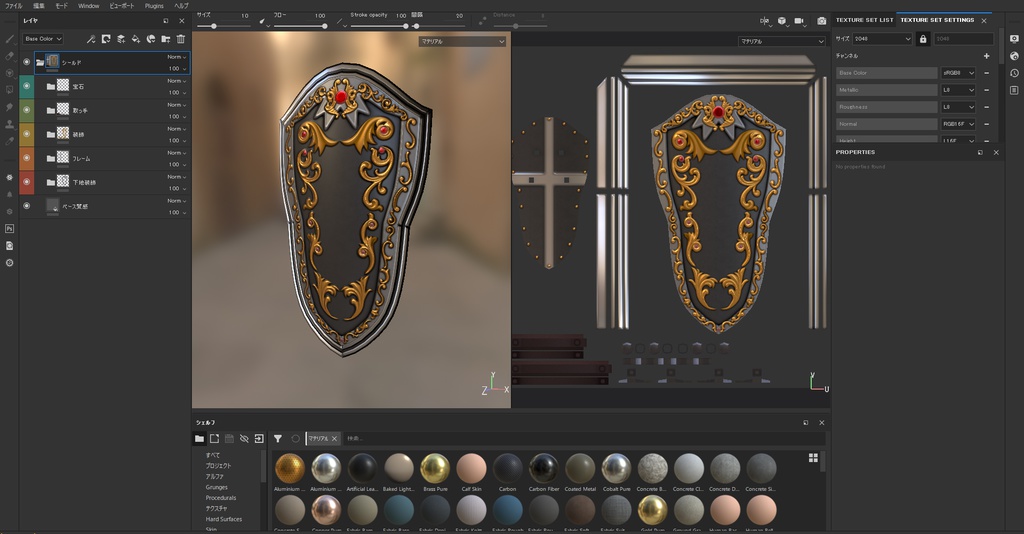The height and width of the screenshot is (534, 1024).
Task: Switch to TEXTURE SET LIST tab
Action: pos(864,20)
